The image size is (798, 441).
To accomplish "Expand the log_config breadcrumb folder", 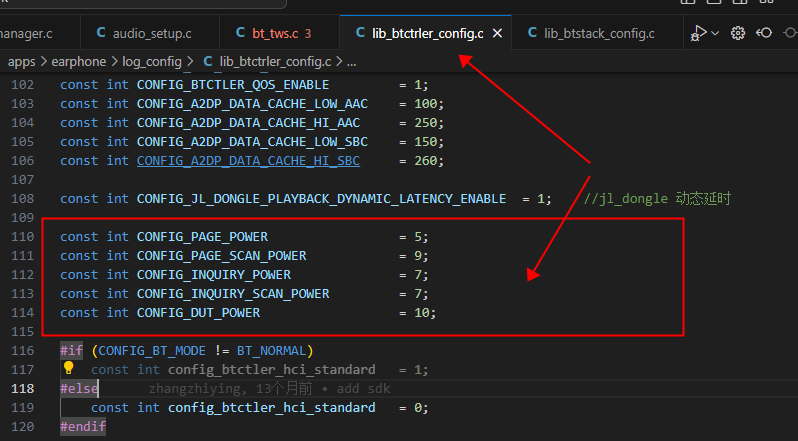I will pos(152,62).
